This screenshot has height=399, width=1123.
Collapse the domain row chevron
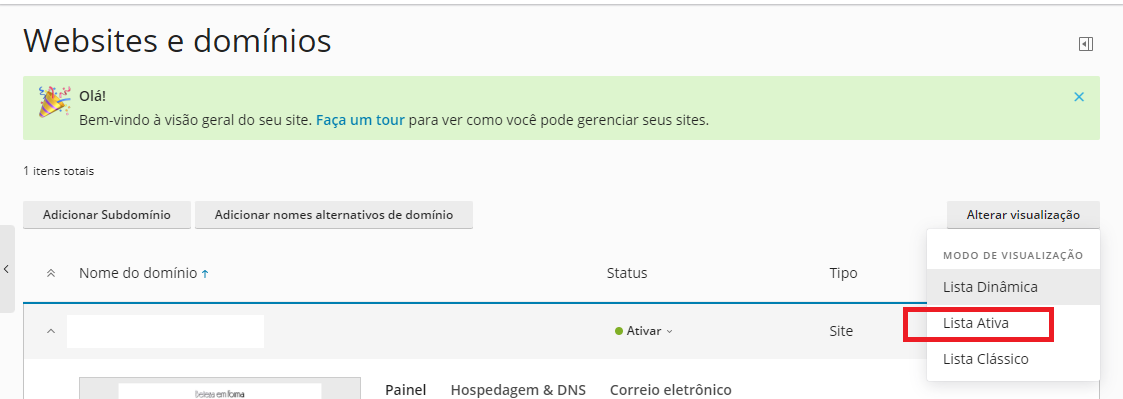click(51, 331)
